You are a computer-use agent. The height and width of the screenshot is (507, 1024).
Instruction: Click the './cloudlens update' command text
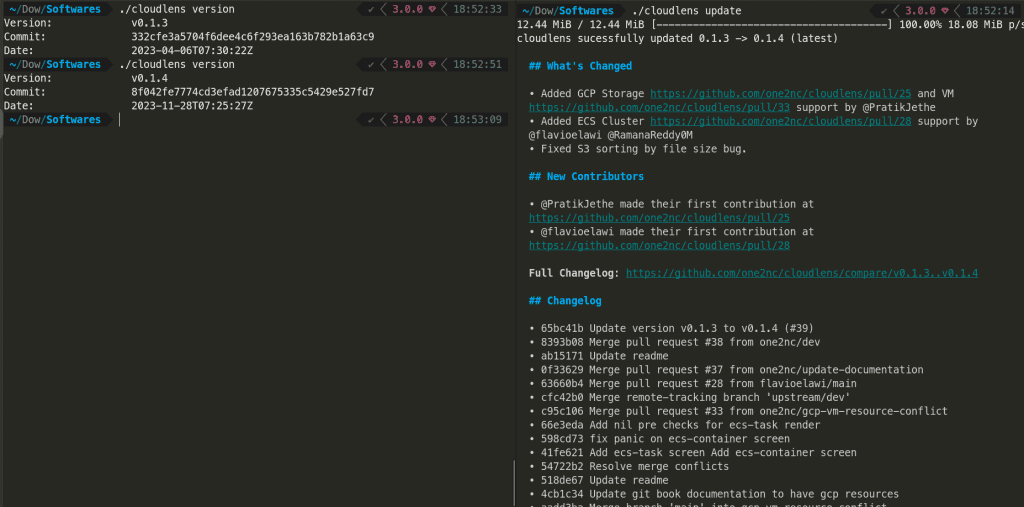[686, 11]
